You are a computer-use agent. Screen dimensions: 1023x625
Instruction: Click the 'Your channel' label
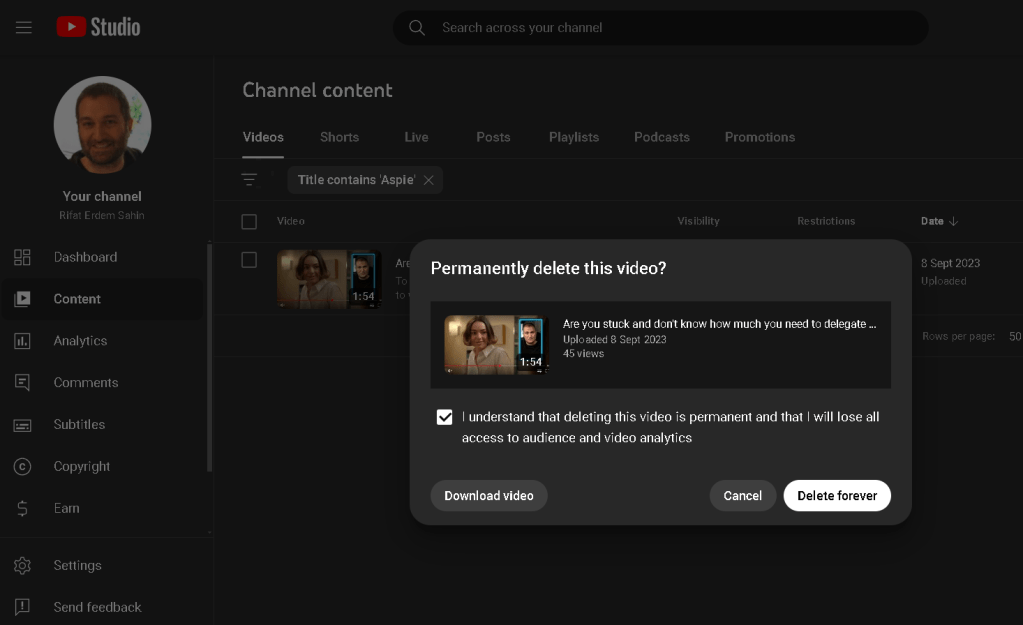point(102,196)
